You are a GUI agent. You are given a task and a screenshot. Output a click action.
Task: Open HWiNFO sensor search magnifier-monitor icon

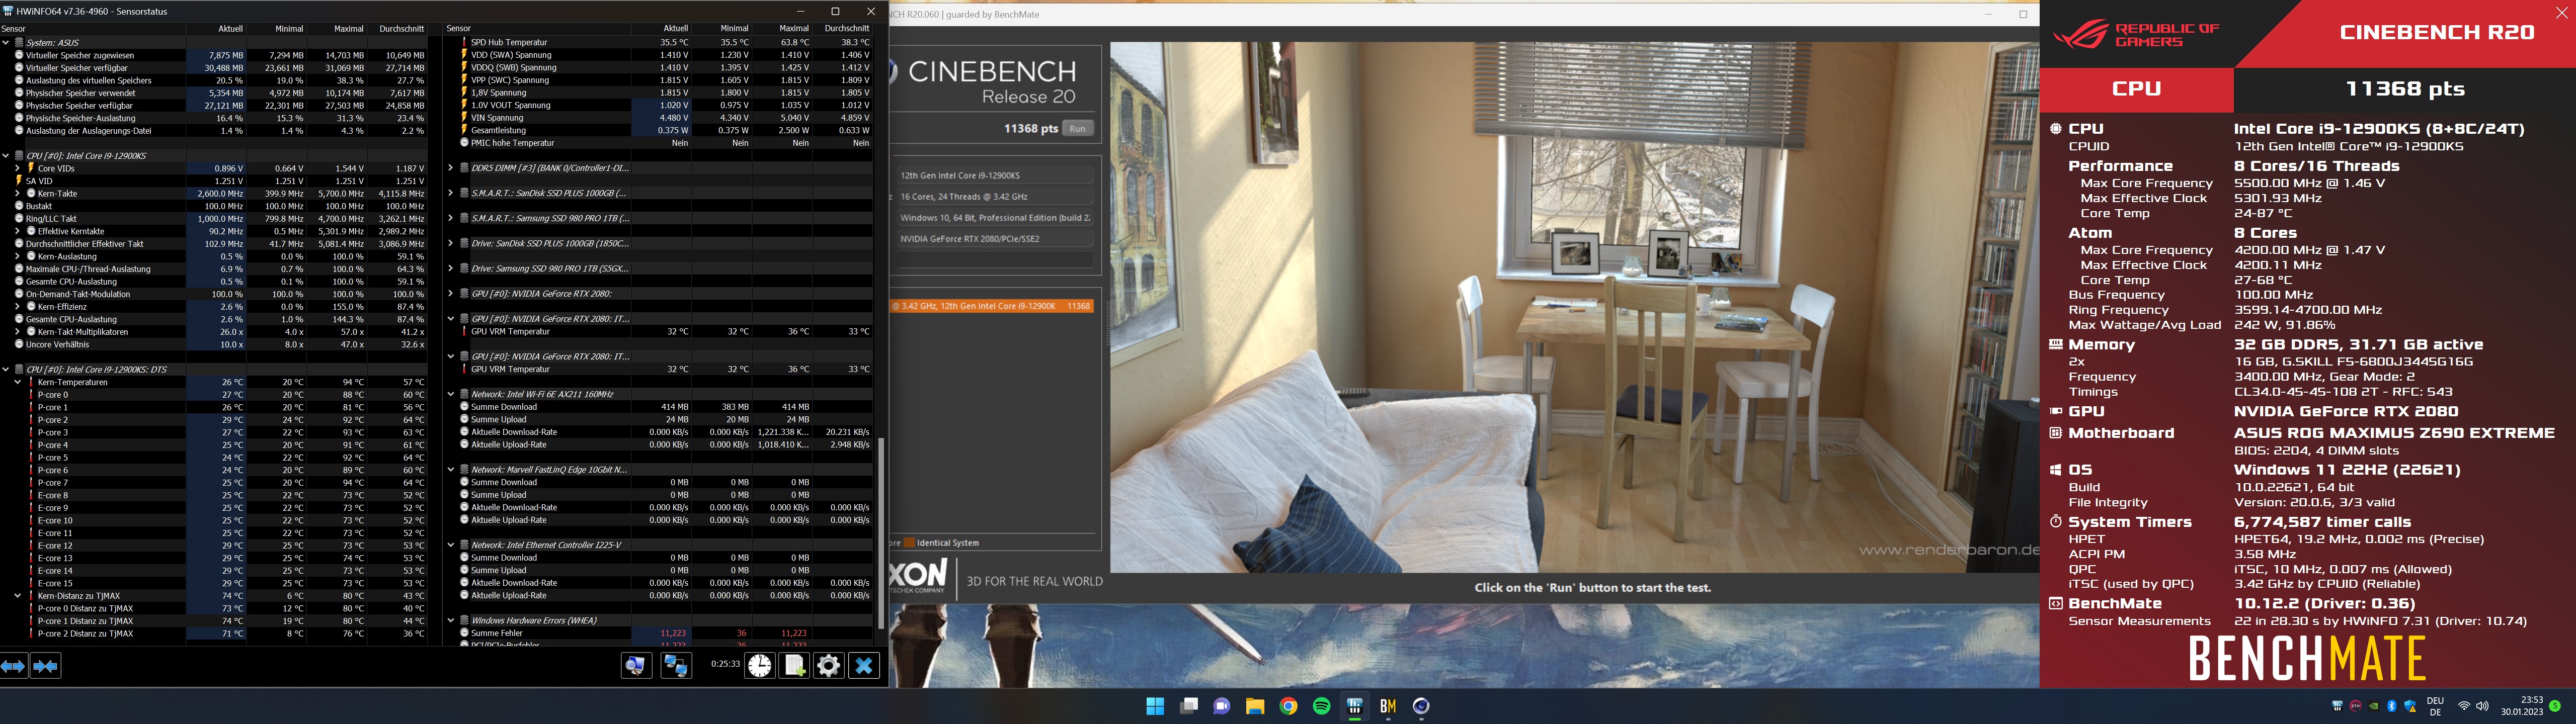(636, 665)
